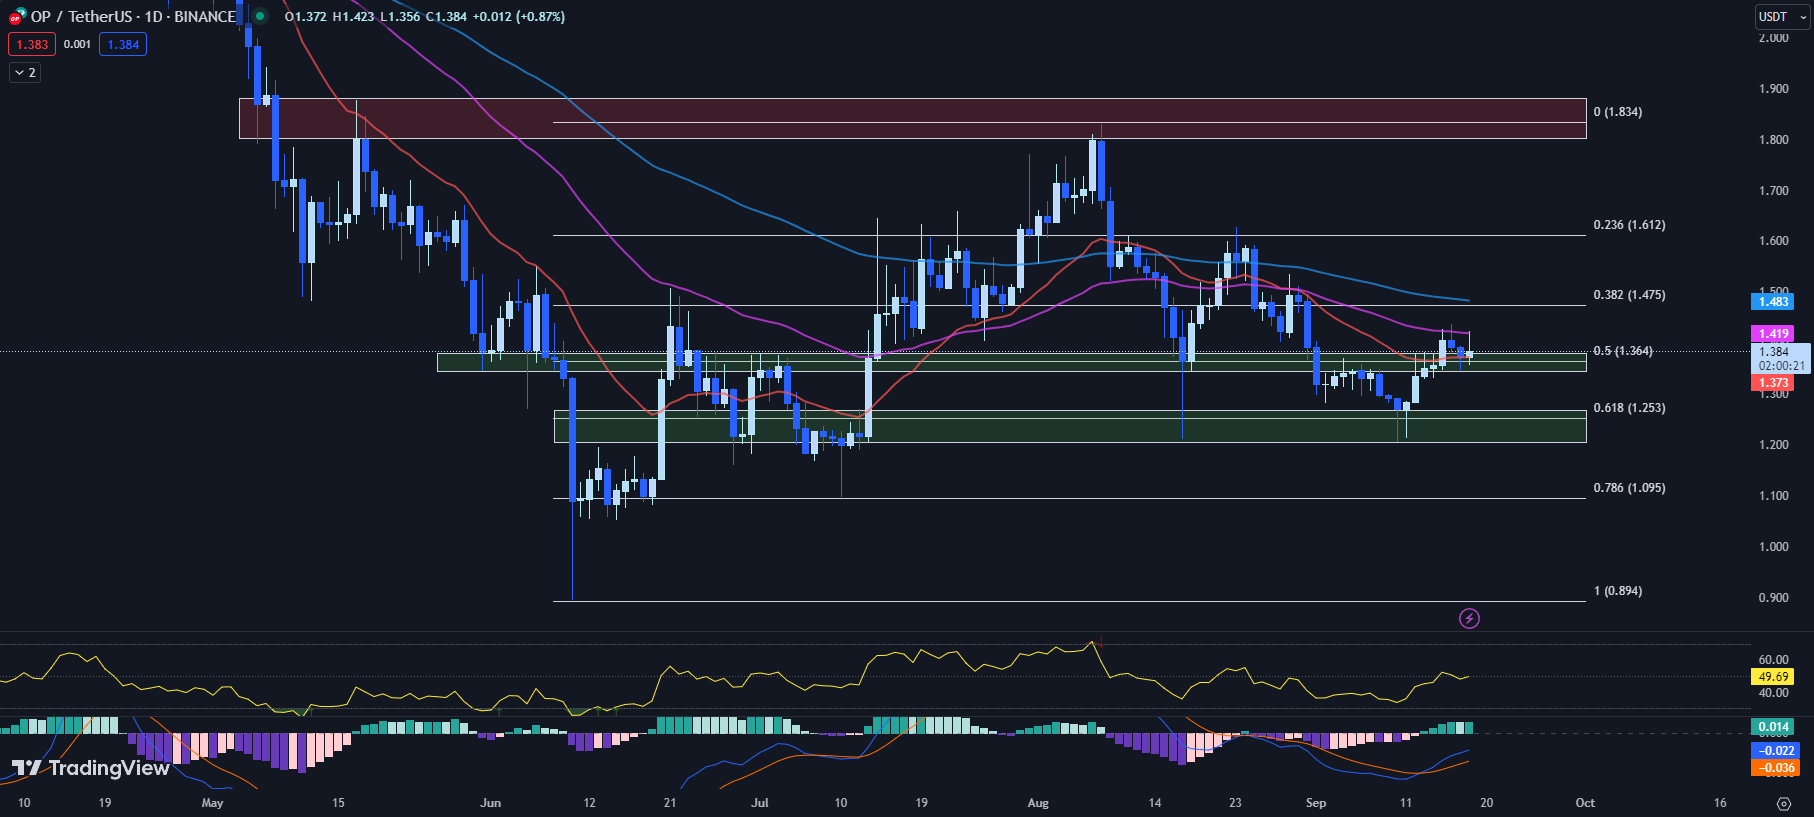Image resolution: width=1814 pixels, height=817 pixels.
Task: Select the Fibonacci label 0.618 (1.253)
Action: coord(1629,408)
